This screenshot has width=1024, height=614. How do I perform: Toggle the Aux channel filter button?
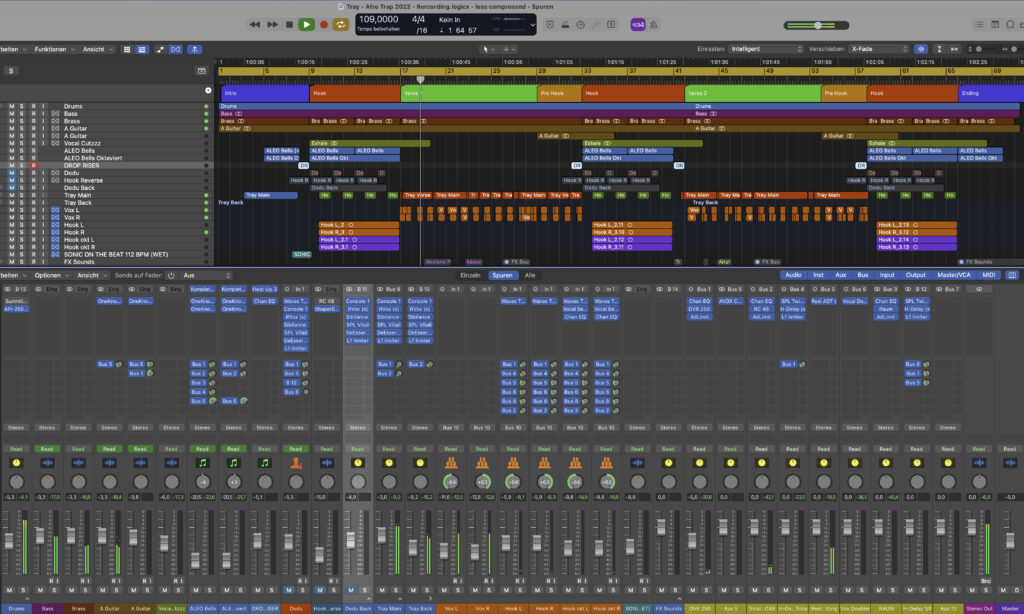(840, 275)
